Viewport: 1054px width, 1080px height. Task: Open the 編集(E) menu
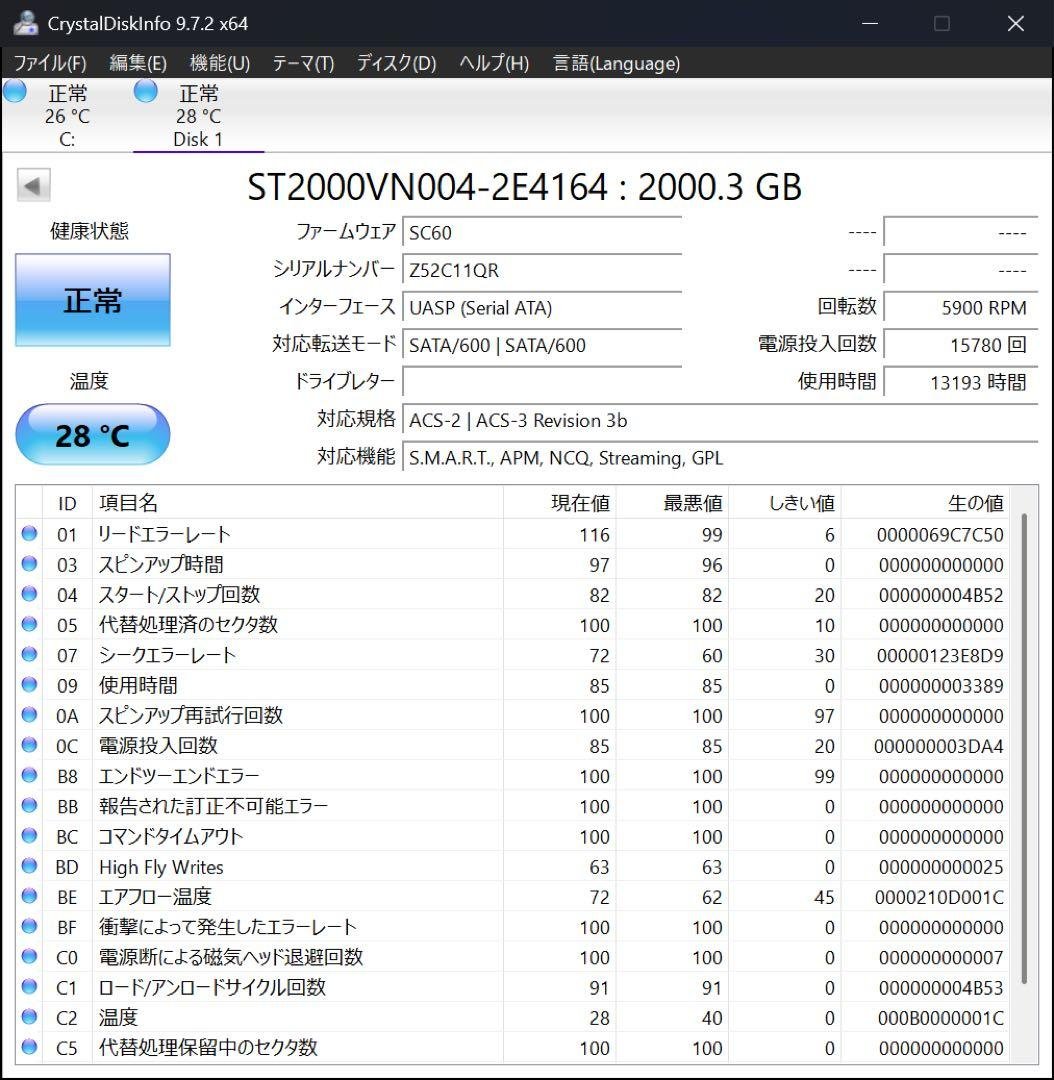(x=138, y=63)
